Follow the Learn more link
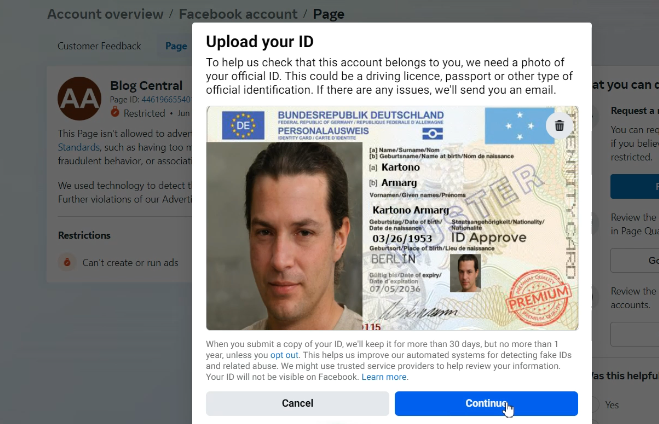The width and height of the screenshot is (659, 424). pyautogui.click(x=384, y=377)
